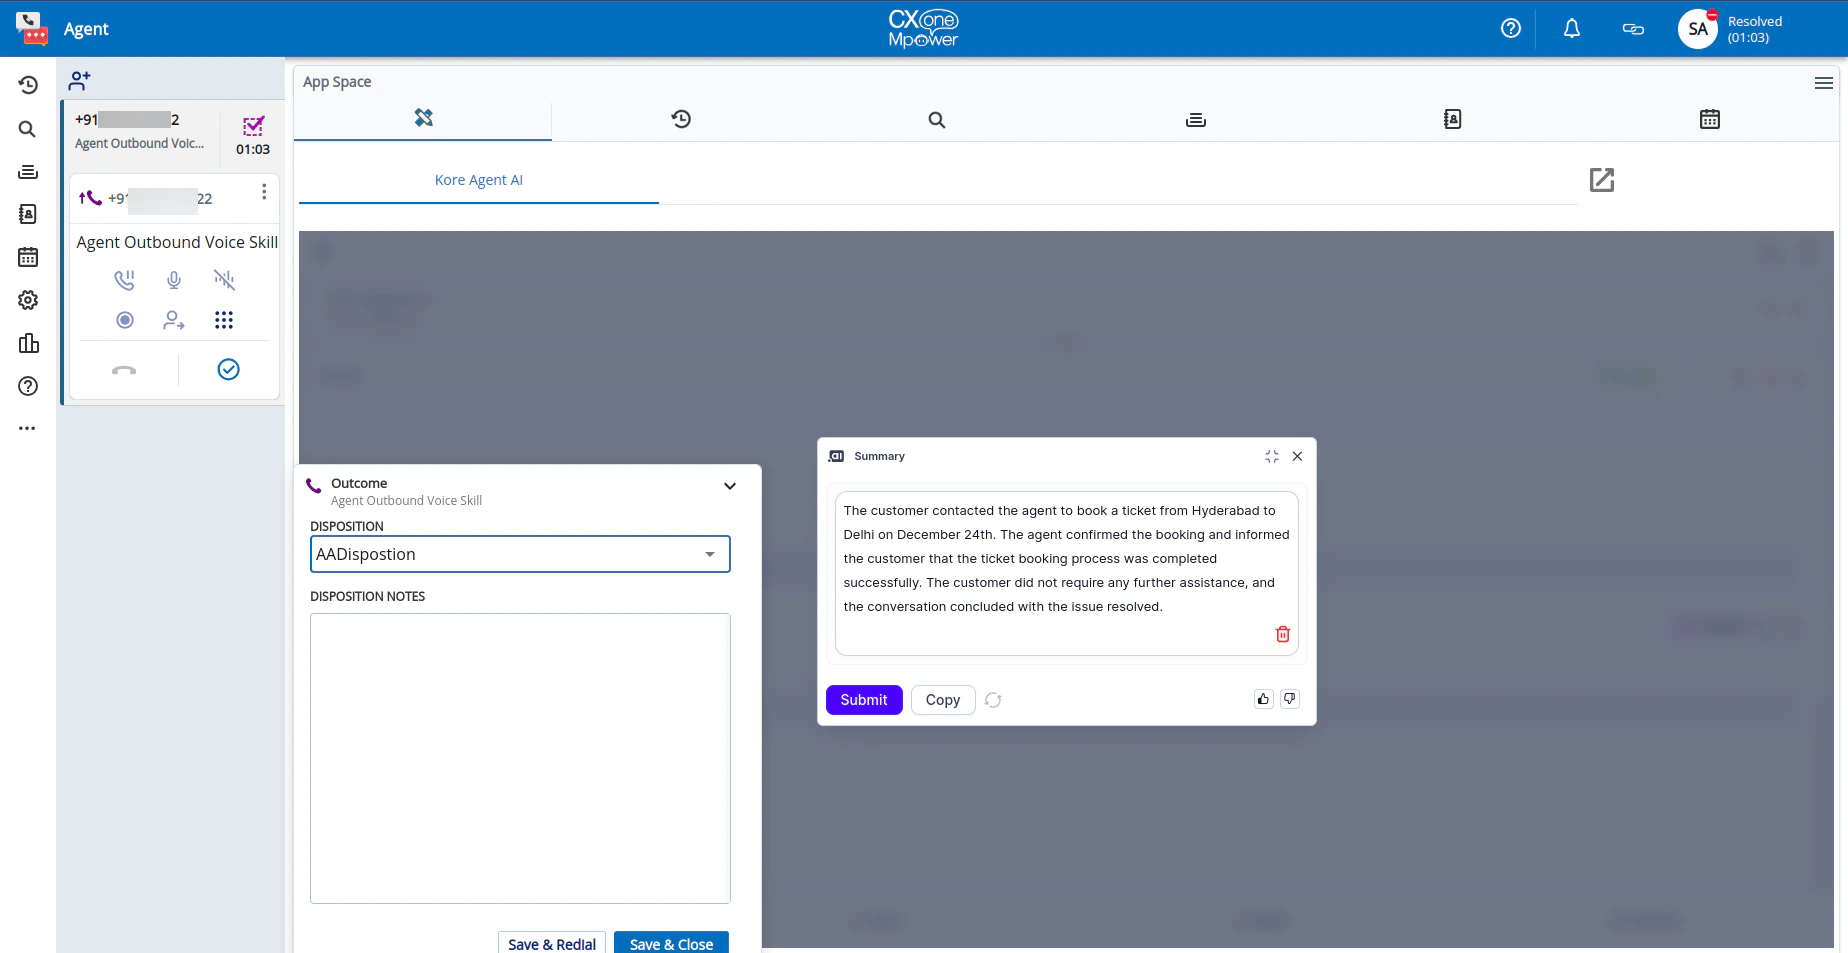Open help icon in left sidebar
Screen dimensions: 1848x953
click(x=28, y=386)
